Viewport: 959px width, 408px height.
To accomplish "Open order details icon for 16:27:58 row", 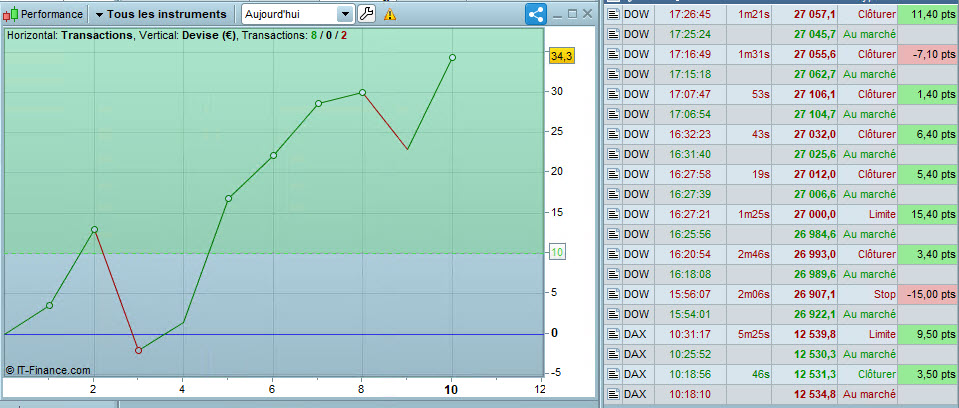I will tap(613, 174).
